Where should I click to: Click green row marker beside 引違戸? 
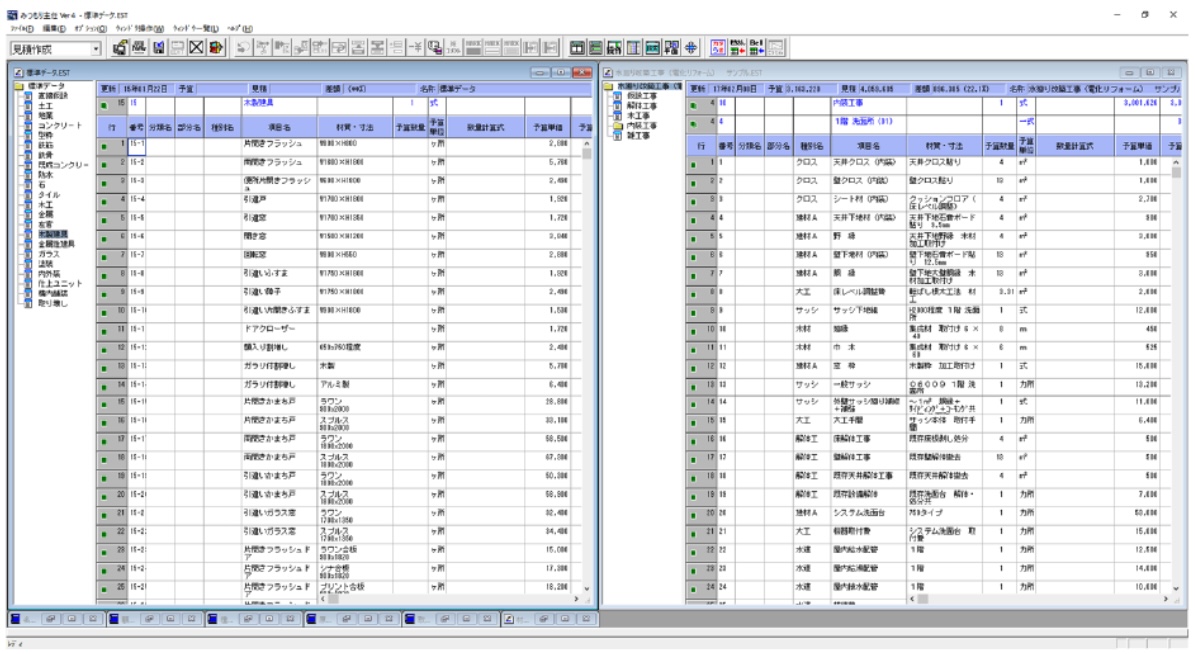click(104, 201)
